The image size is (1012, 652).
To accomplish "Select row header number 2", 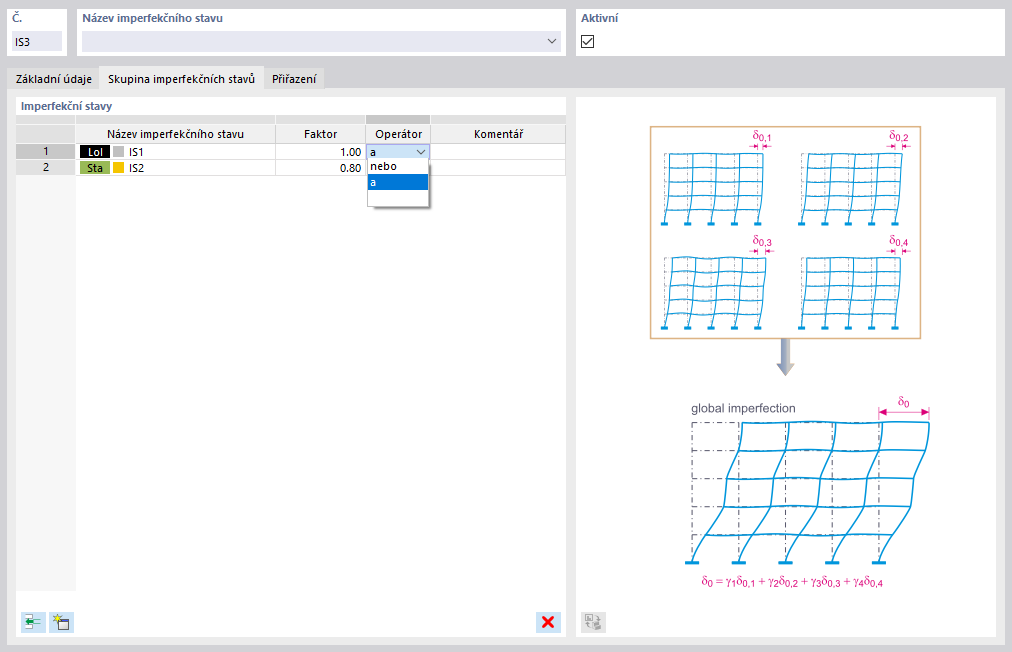I will [46, 167].
